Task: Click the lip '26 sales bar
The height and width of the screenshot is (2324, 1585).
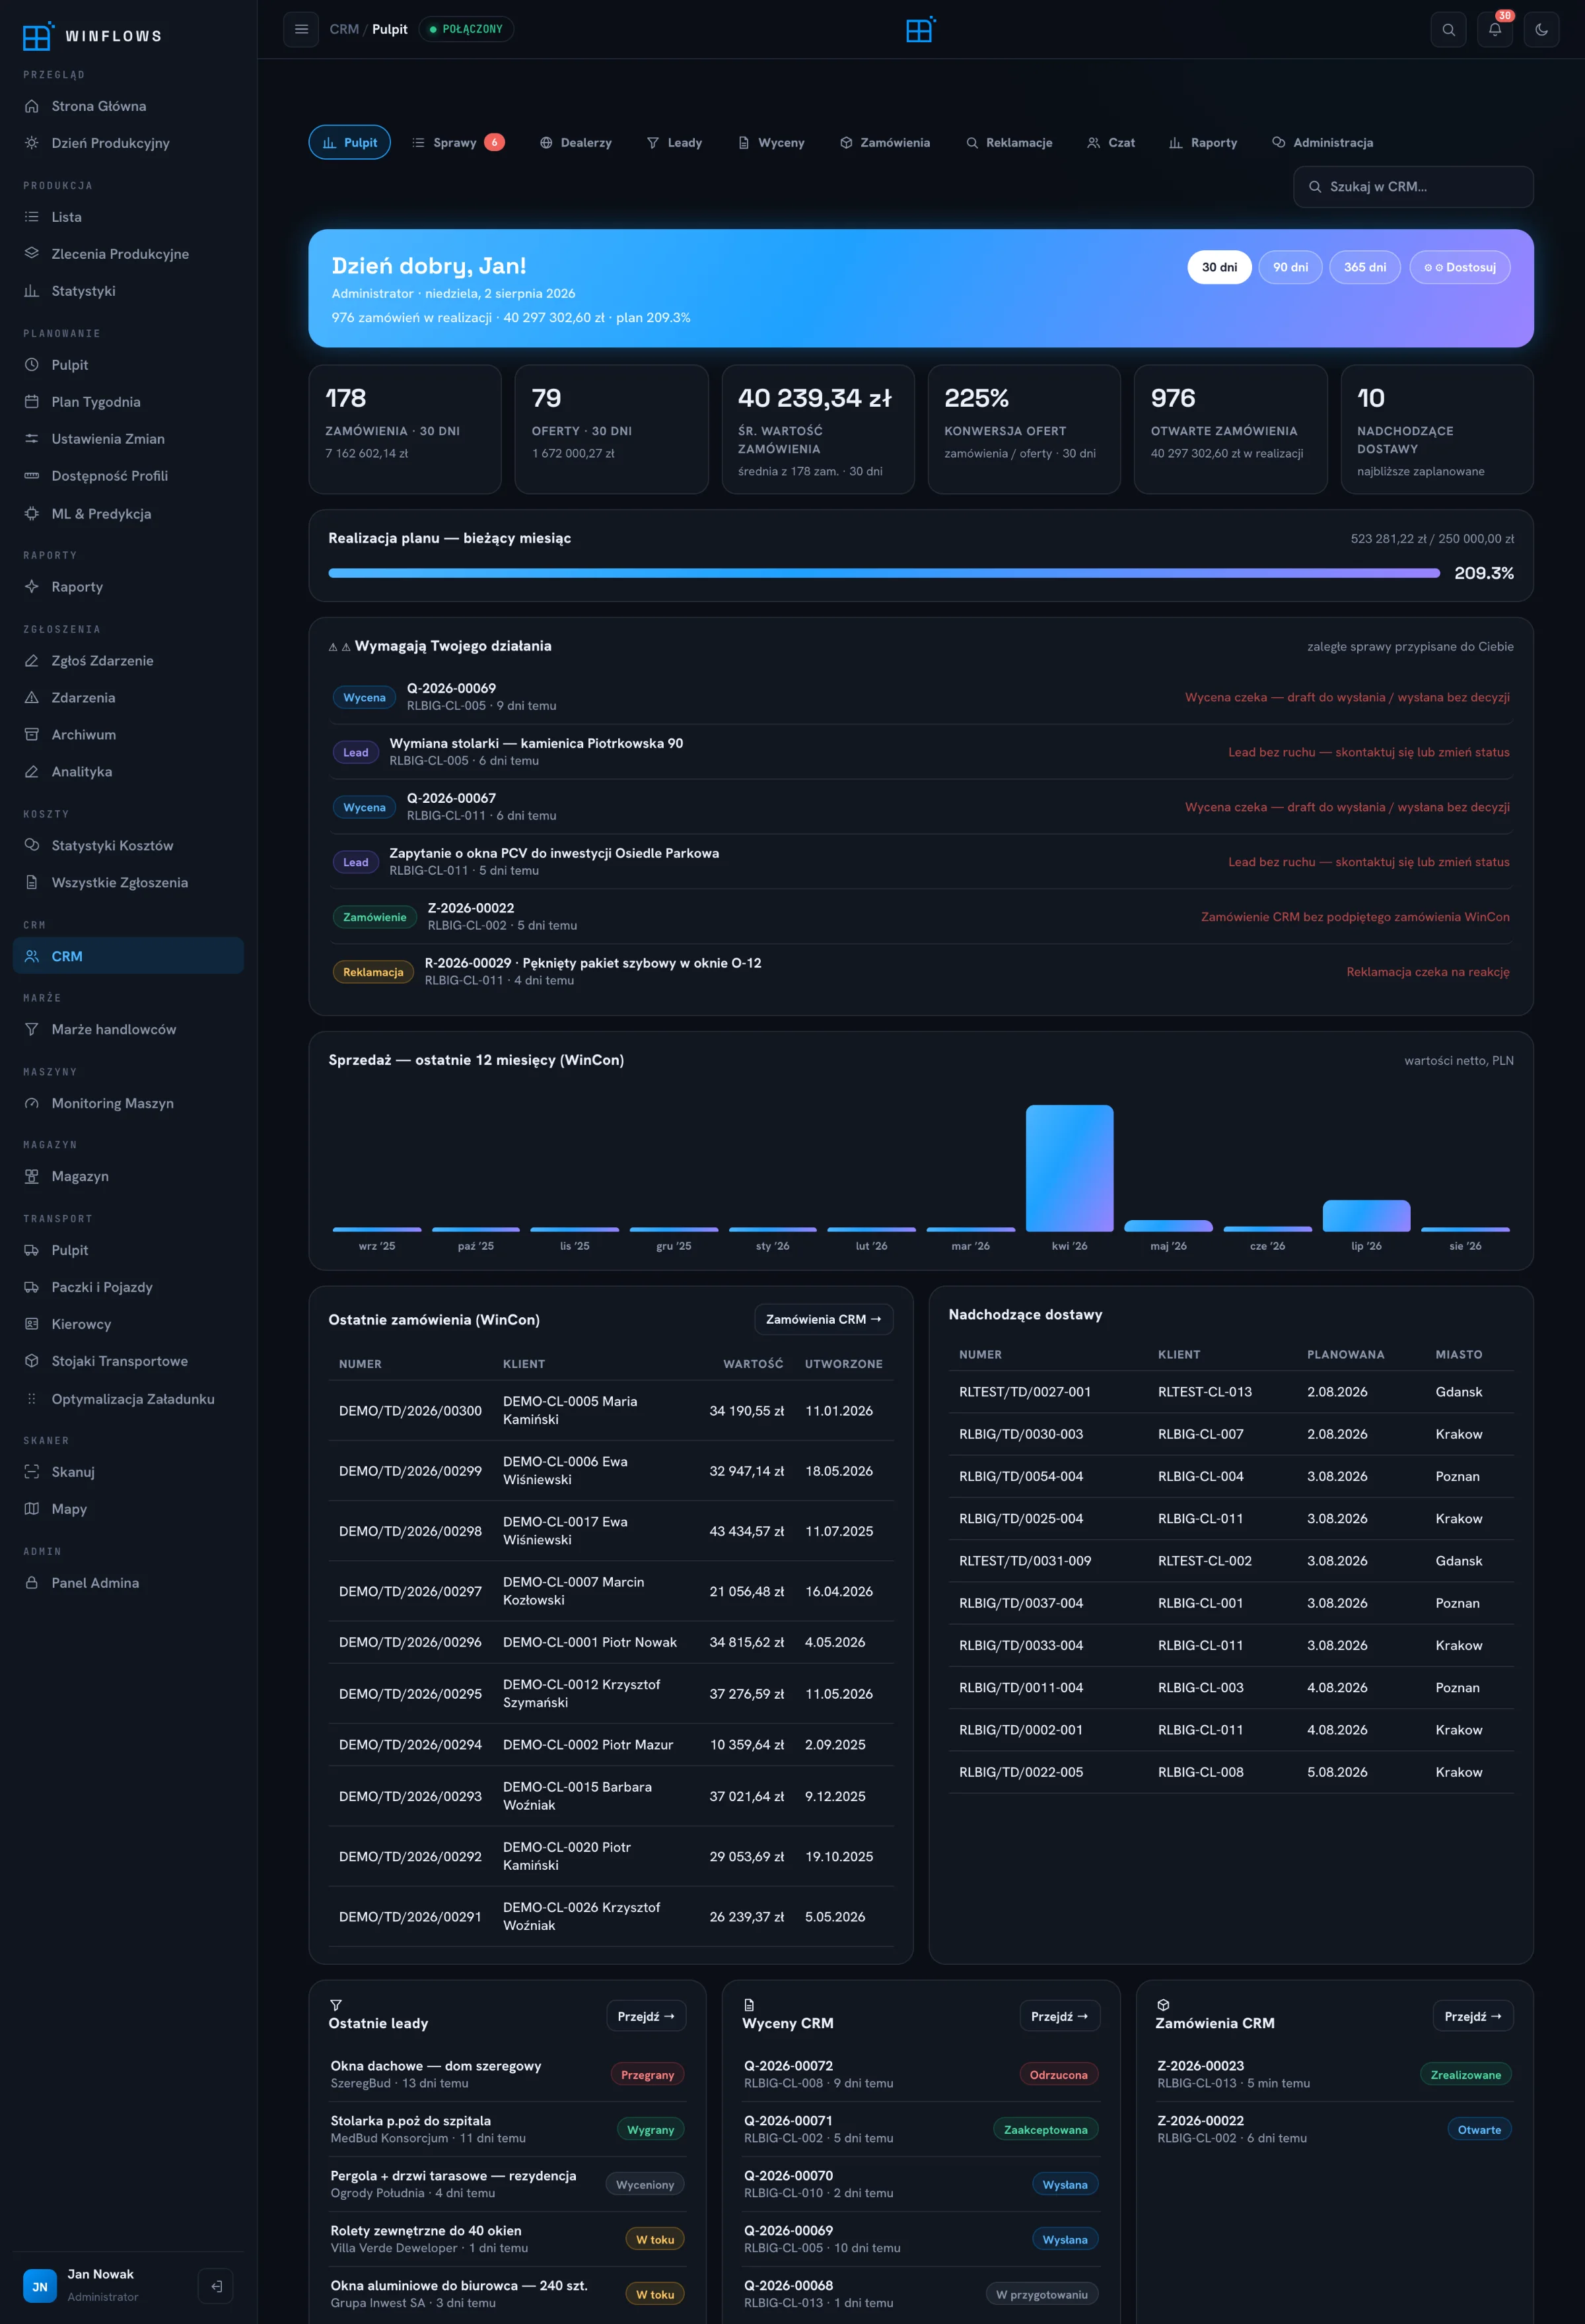Action: point(1366,1216)
